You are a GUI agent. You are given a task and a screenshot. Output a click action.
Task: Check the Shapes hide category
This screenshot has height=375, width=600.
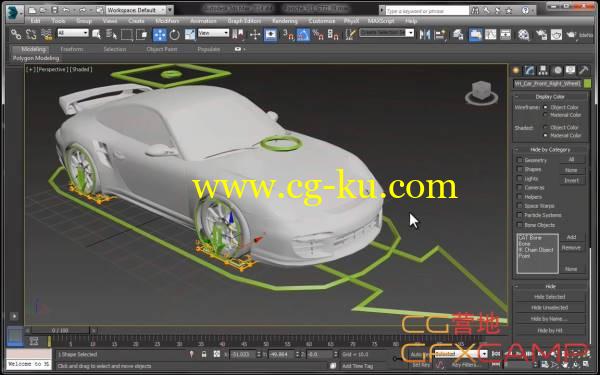(x=520, y=169)
